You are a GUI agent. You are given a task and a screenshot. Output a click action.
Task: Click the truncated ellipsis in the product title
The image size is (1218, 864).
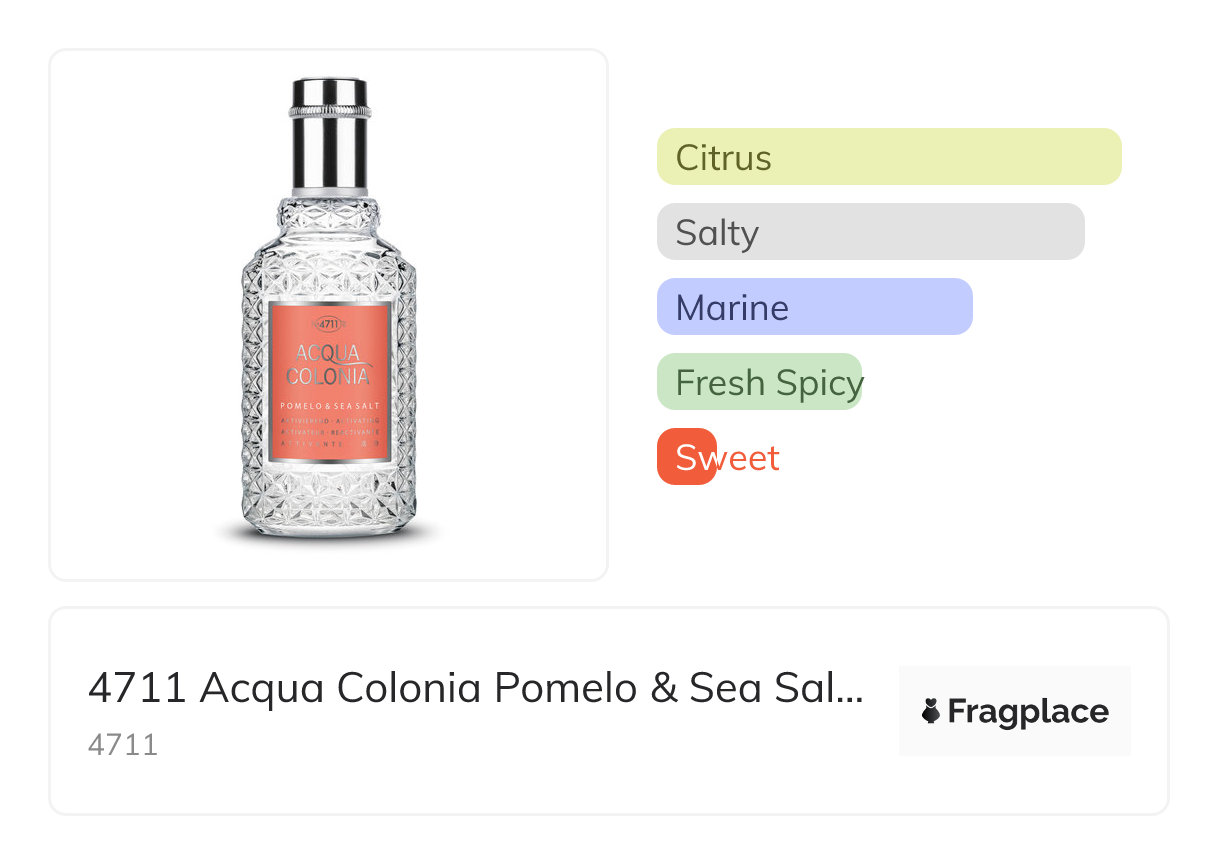848,689
